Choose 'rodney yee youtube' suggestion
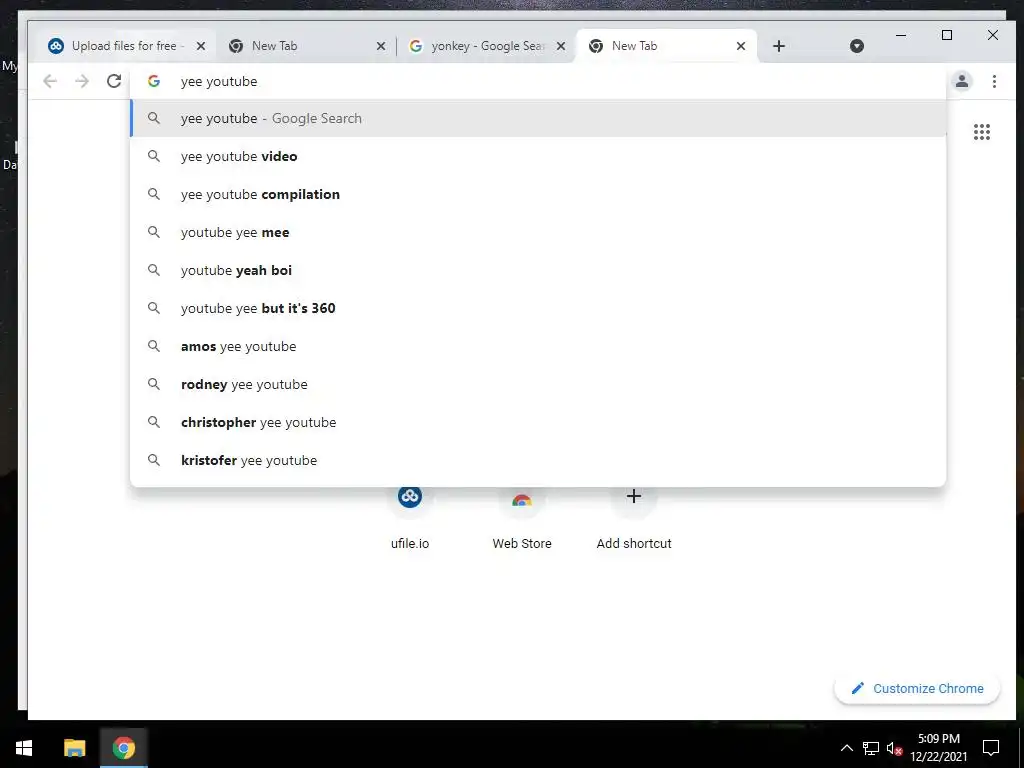This screenshot has height=768, width=1024. point(538,384)
